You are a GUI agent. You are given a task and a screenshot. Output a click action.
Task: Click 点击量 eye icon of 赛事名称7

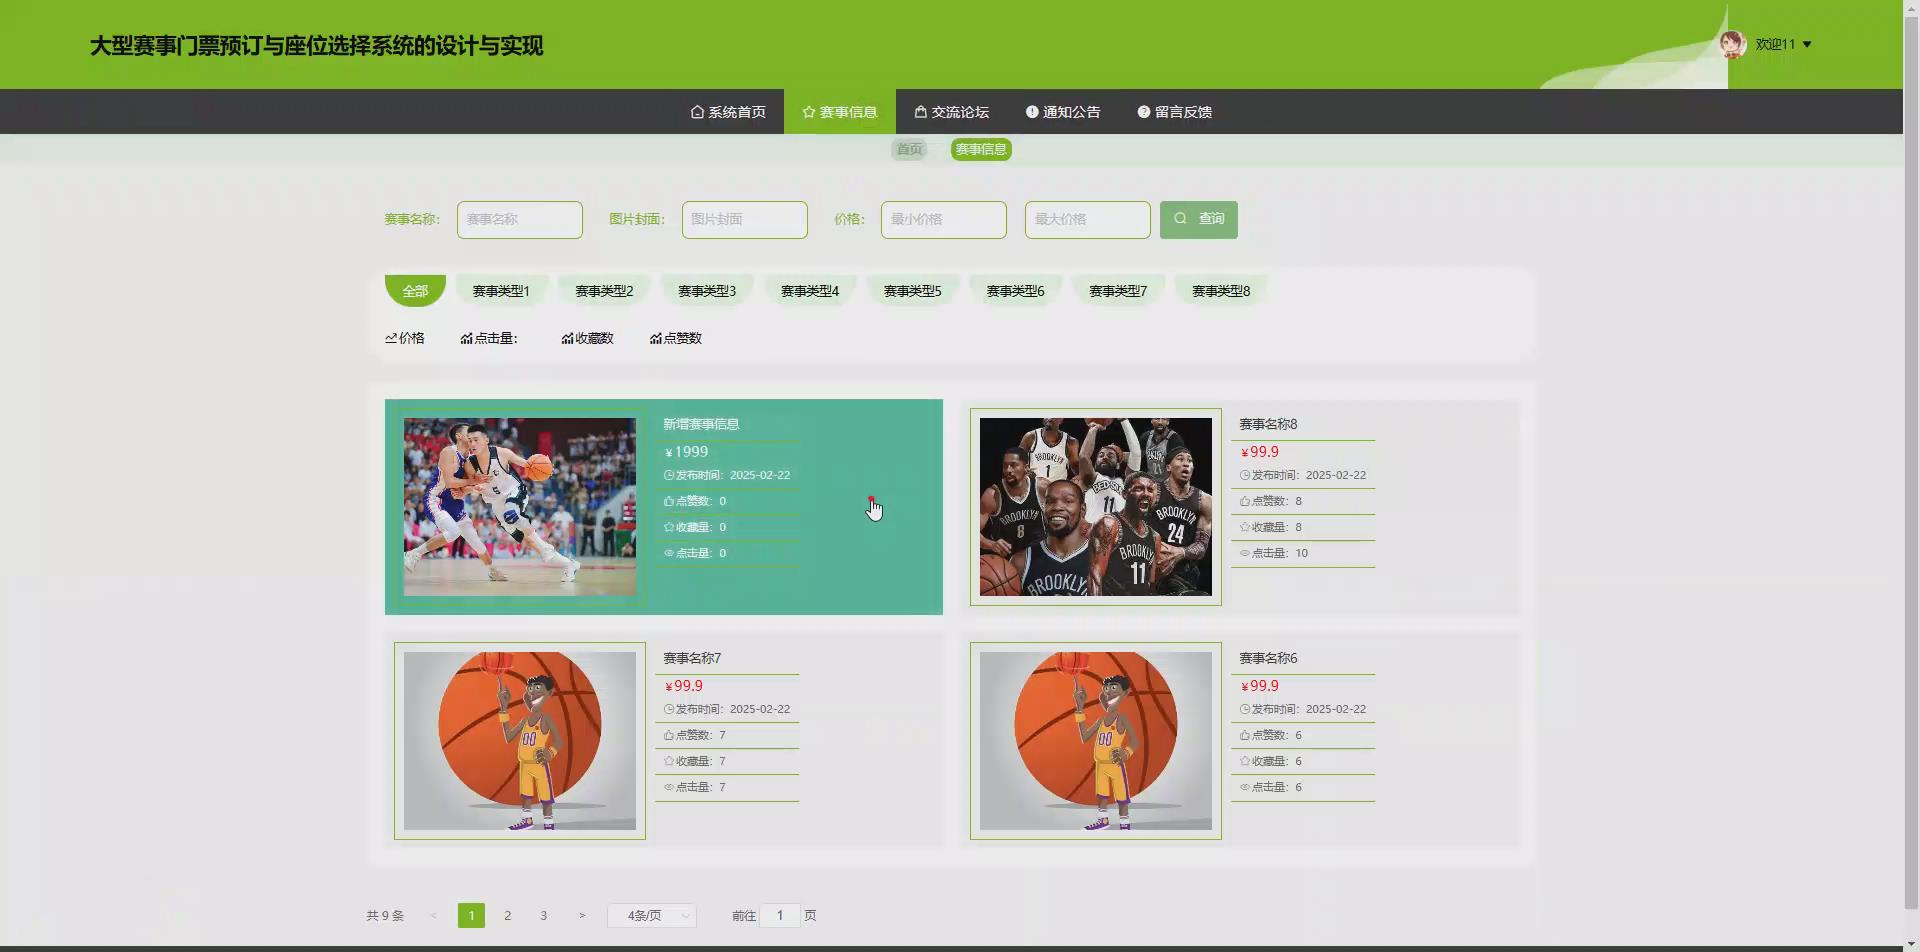pos(669,788)
